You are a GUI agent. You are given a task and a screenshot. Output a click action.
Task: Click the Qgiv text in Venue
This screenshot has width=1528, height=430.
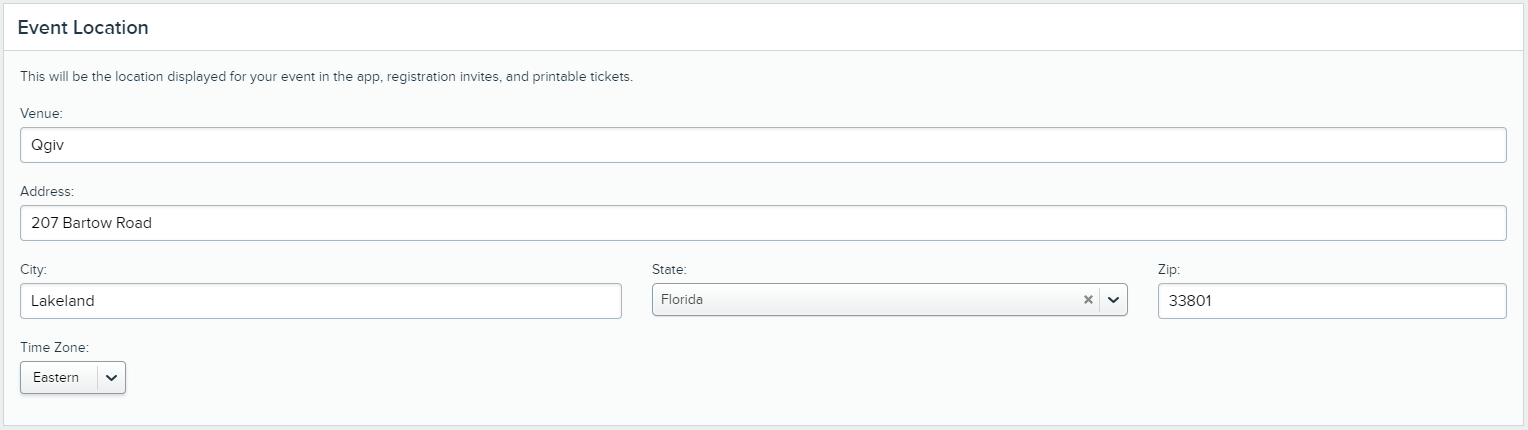(48, 146)
